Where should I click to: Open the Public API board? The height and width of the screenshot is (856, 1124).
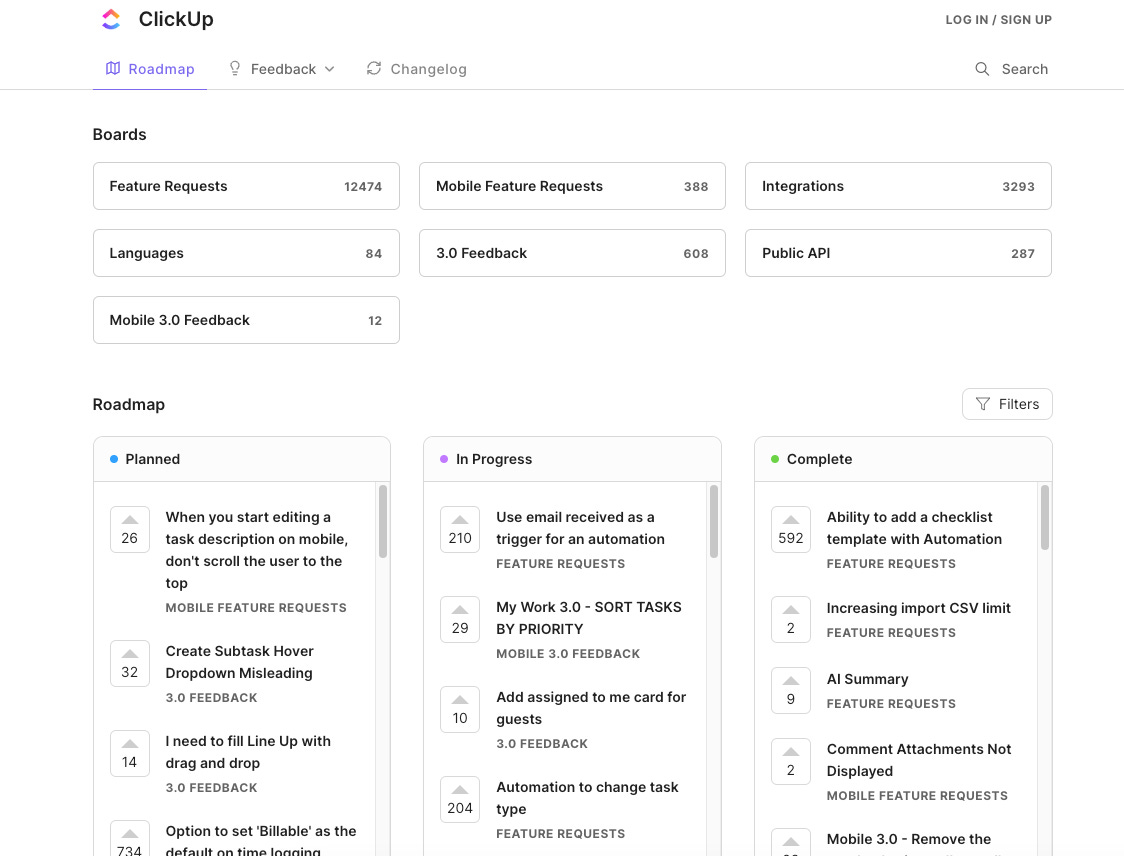(898, 253)
